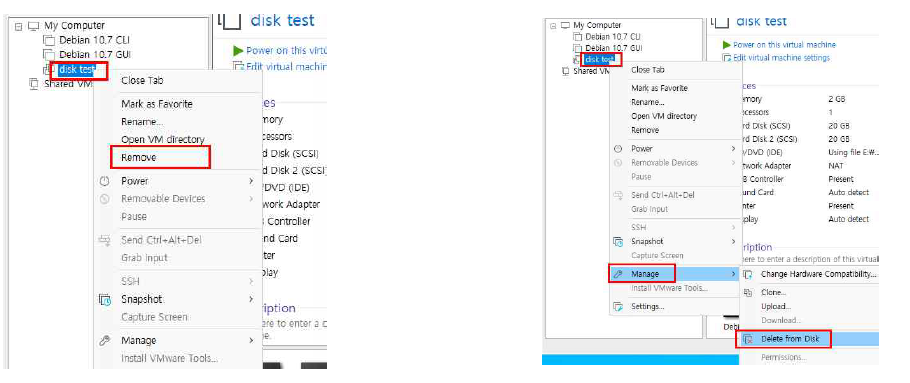910x383 pixels.
Task: Choose Install VMware Tools... in the left image
Action: pos(169,359)
